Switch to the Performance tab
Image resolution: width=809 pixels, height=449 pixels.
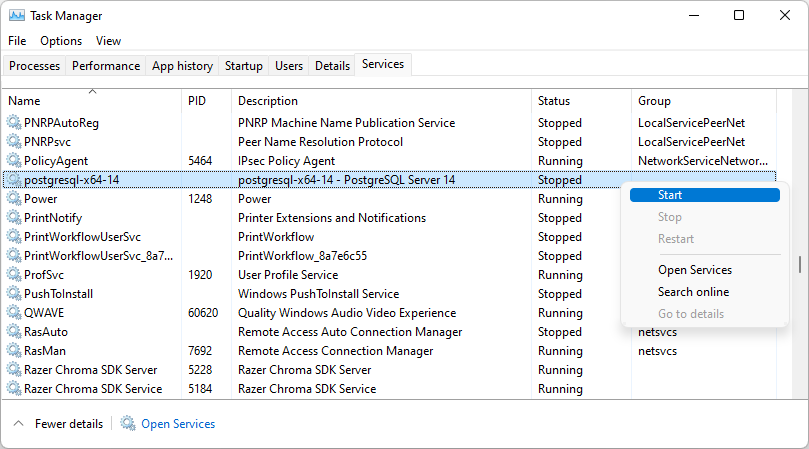pos(106,66)
